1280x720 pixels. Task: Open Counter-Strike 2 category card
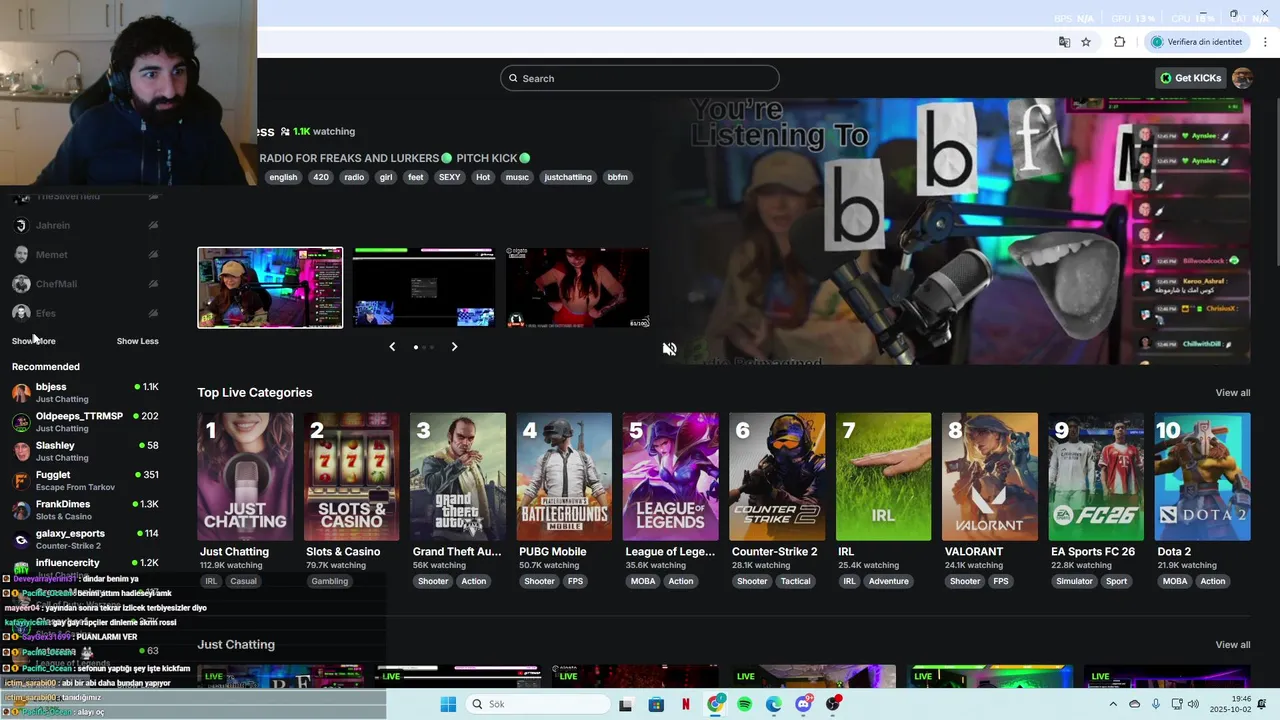click(x=777, y=477)
